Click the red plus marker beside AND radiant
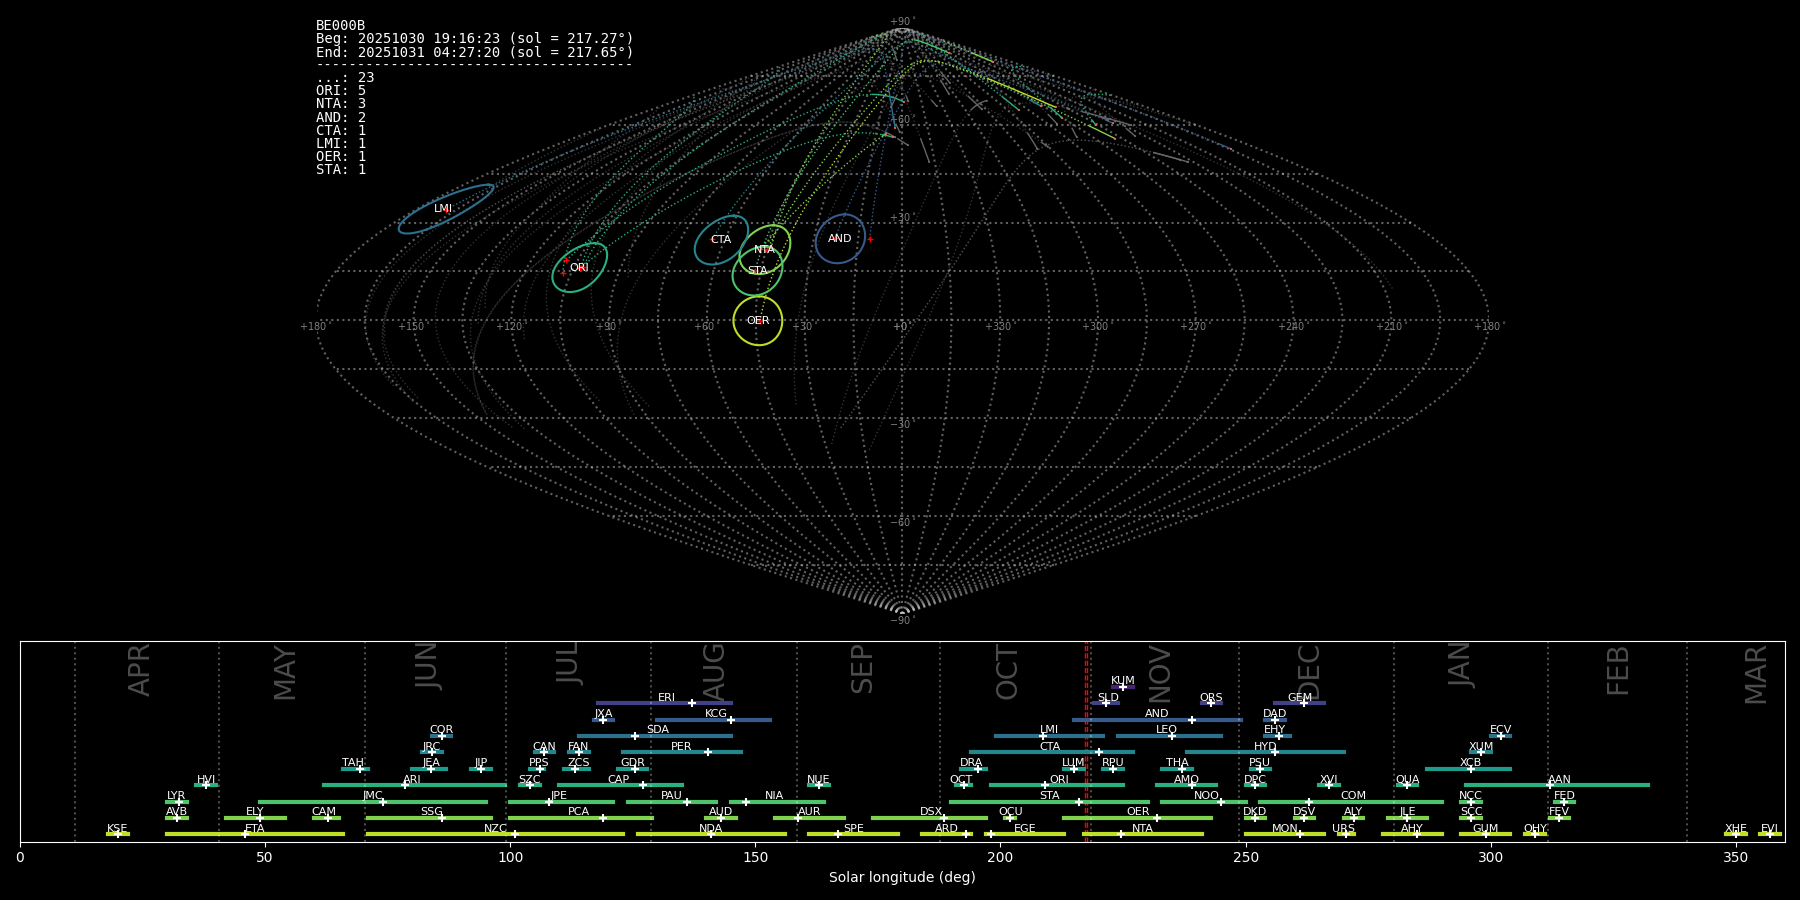1800x900 pixels. 870,239
